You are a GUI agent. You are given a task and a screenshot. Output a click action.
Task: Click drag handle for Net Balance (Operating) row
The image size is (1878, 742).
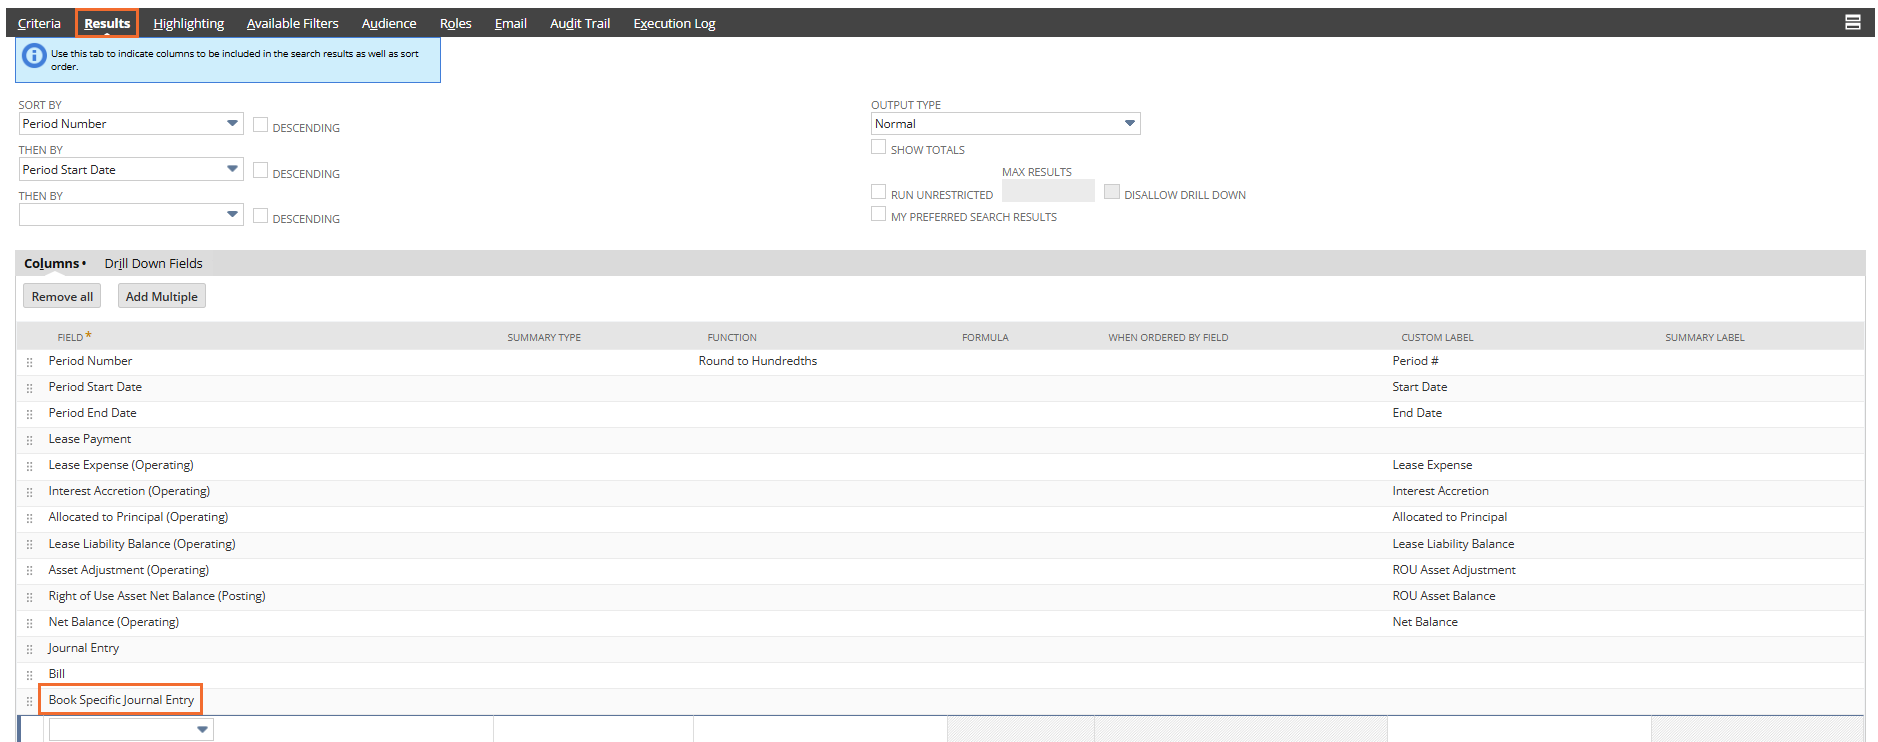click(29, 623)
